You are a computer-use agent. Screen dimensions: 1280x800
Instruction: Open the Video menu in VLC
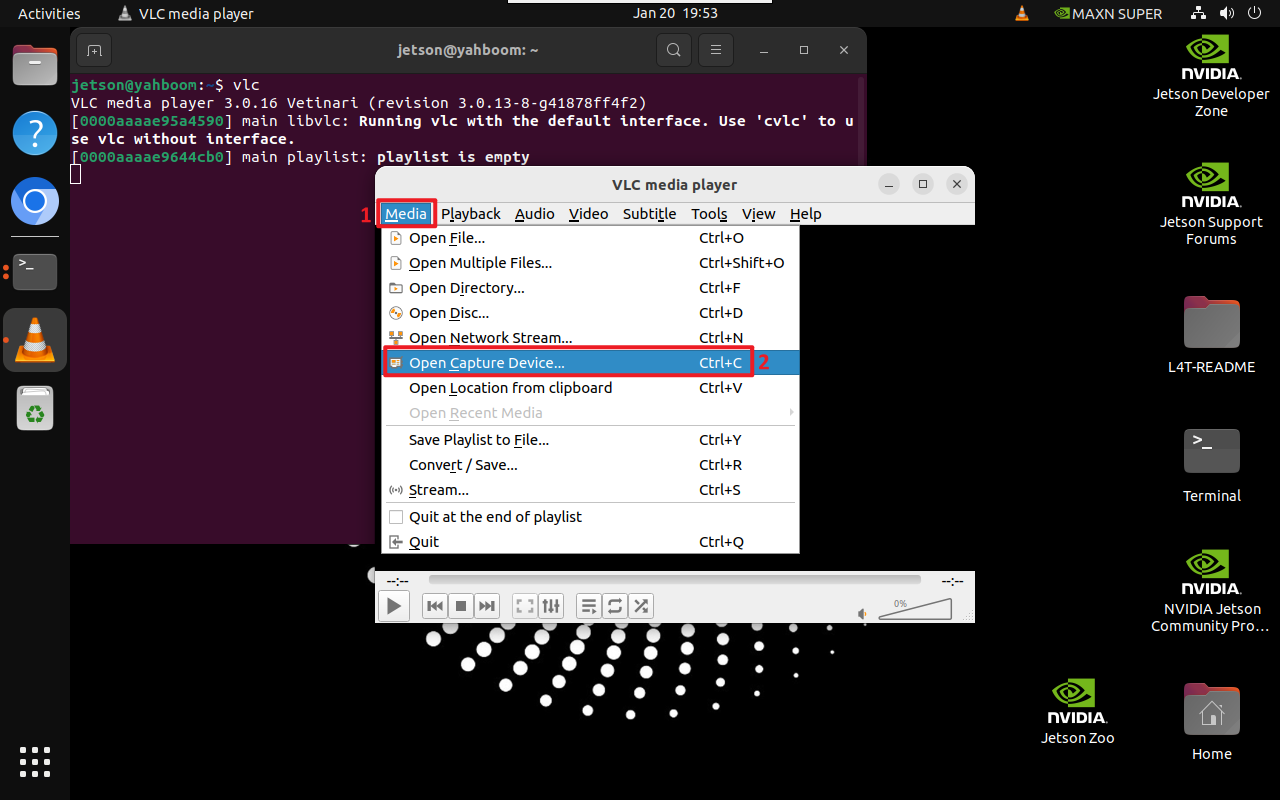point(588,213)
